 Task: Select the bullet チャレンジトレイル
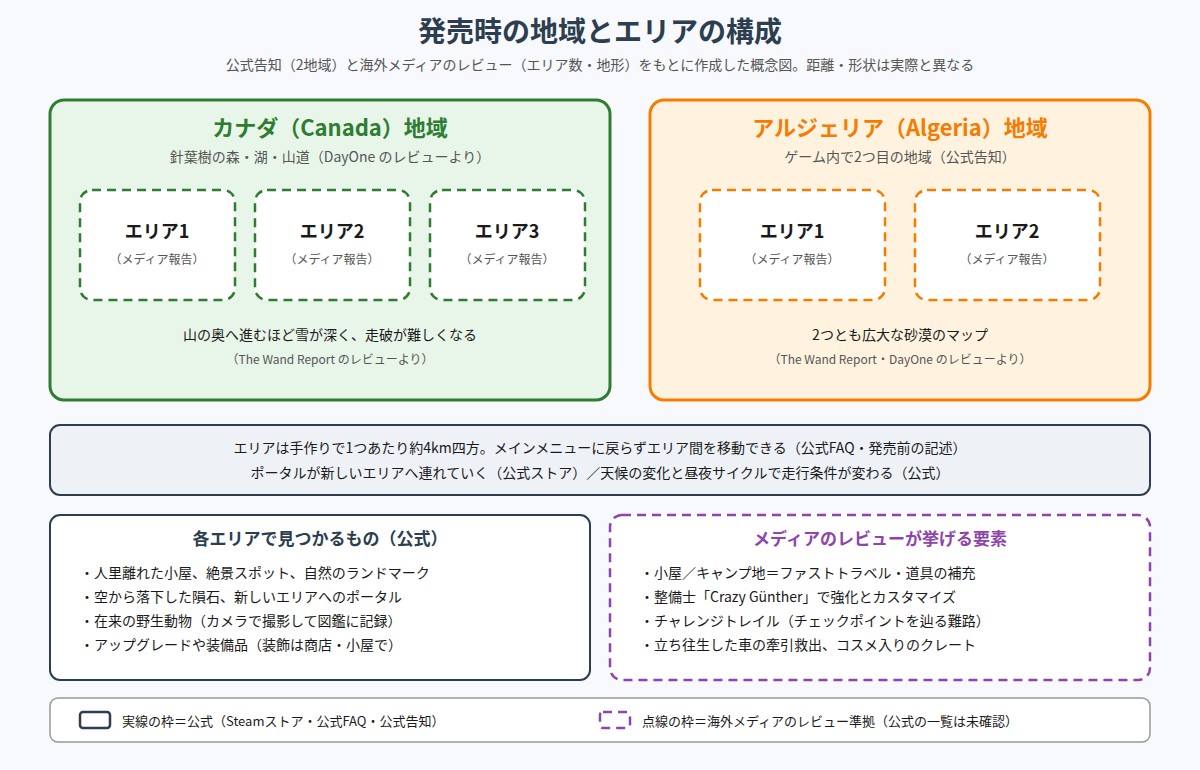[x=815, y=621]
